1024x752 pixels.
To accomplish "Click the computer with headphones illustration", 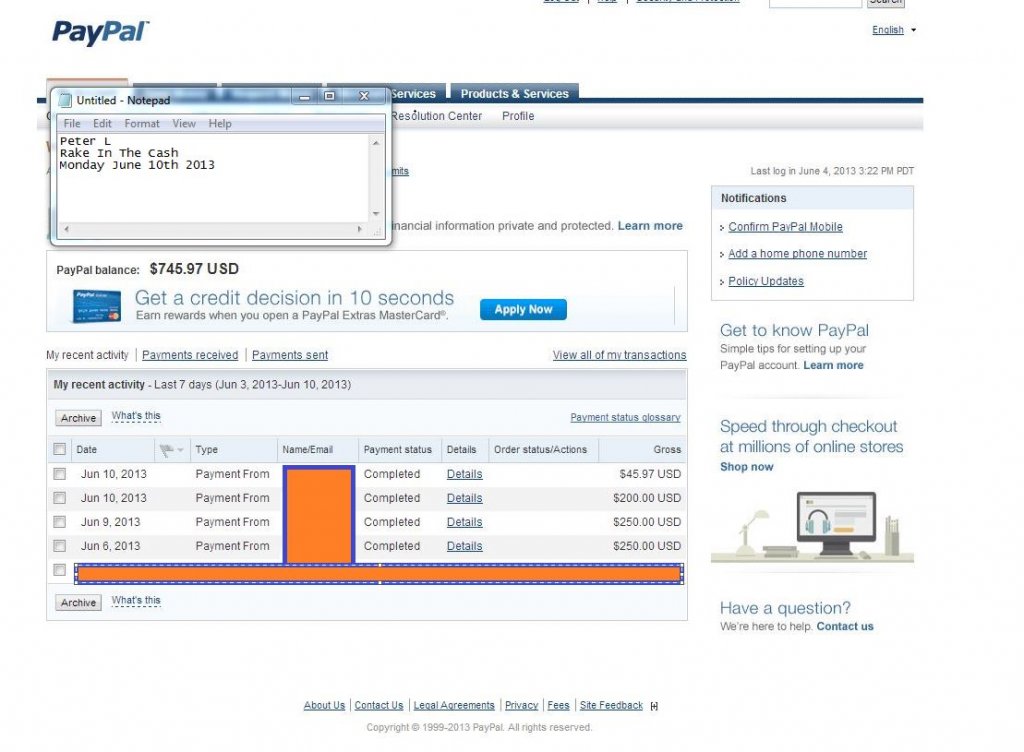I will pyautogui.click(x=836, y=524).
